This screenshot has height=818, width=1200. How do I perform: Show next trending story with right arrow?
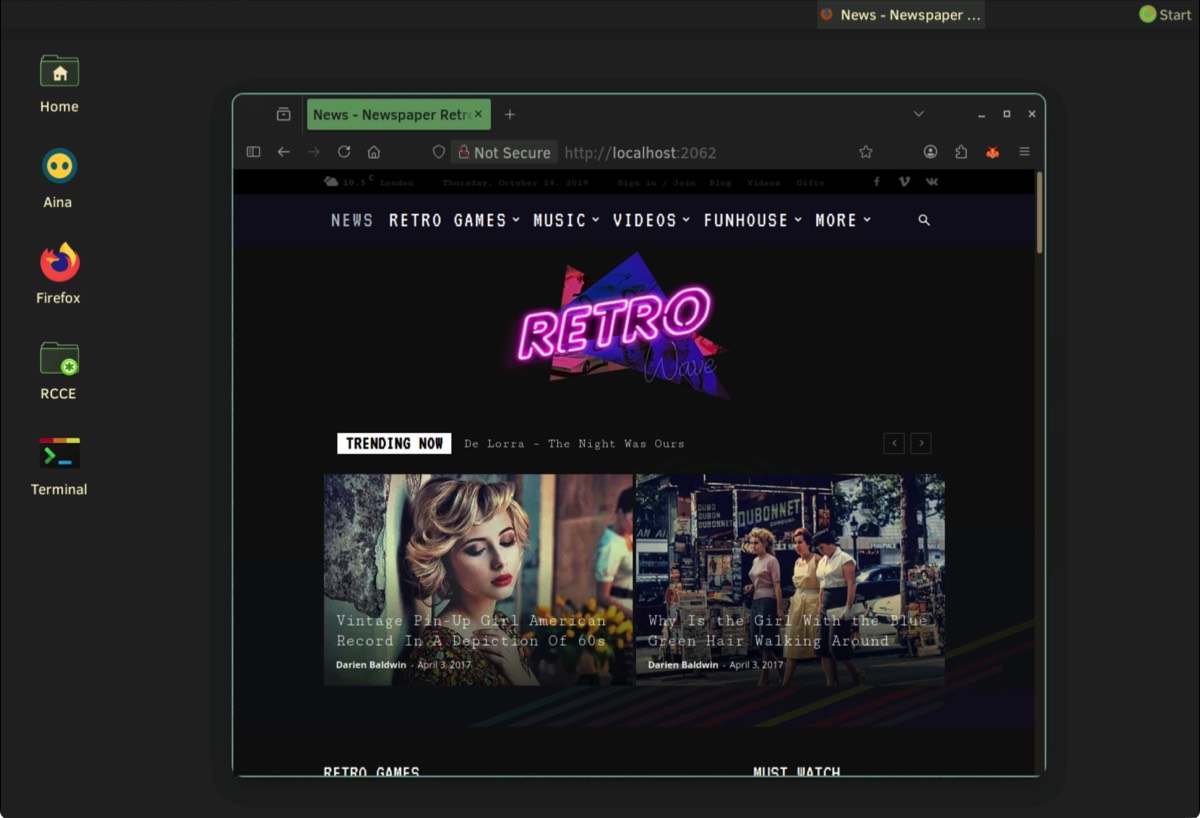921,443
